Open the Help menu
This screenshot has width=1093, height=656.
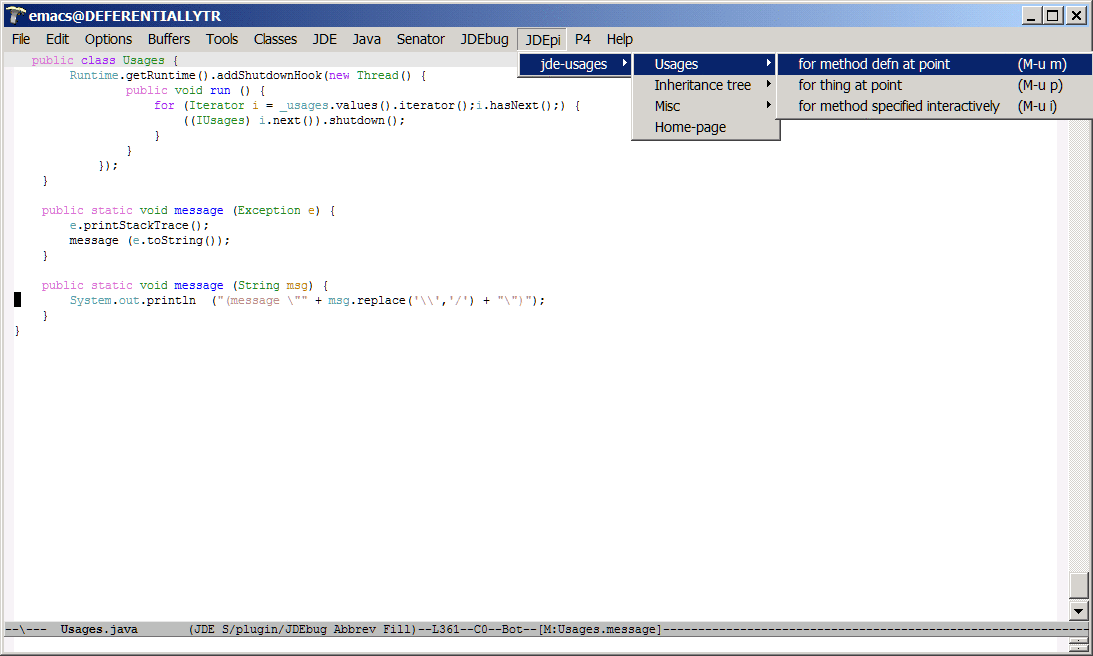click(620, 39)
